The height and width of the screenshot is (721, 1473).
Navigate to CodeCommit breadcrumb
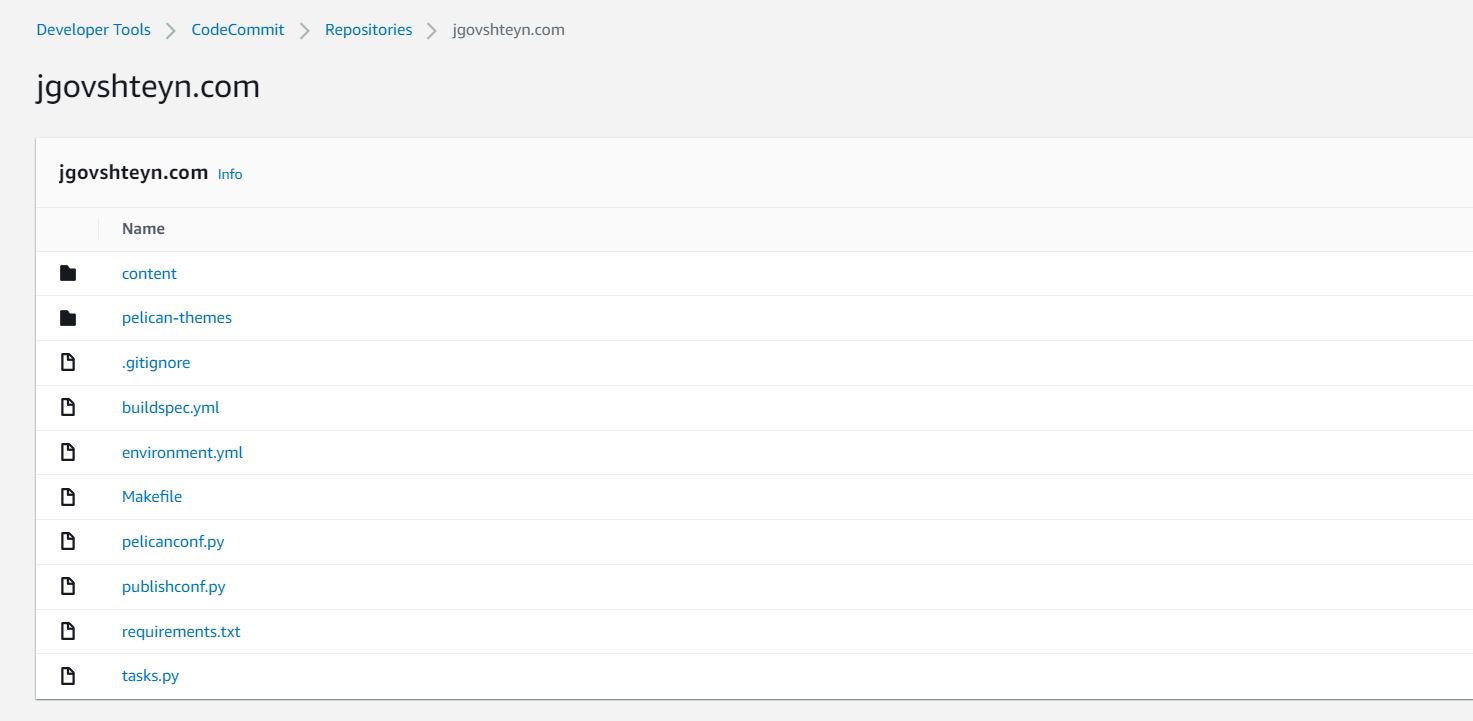(238, 30)
